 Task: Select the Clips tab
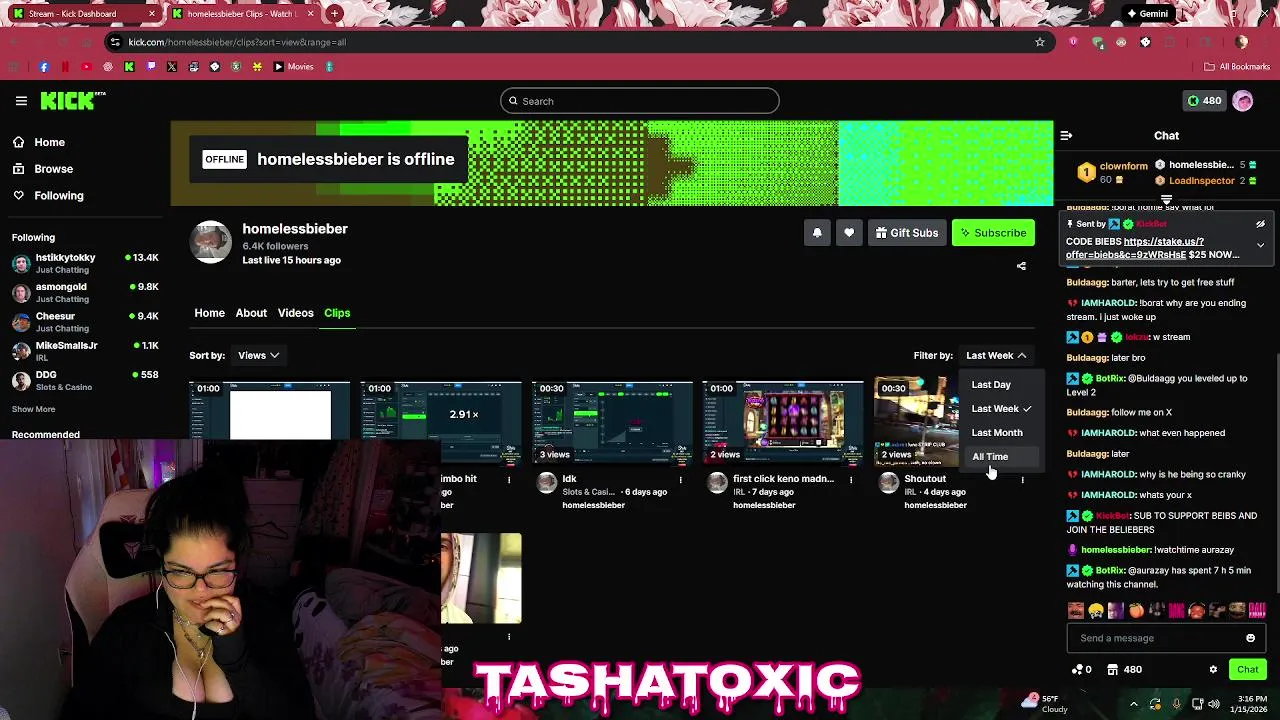click(x=337, y=313)
